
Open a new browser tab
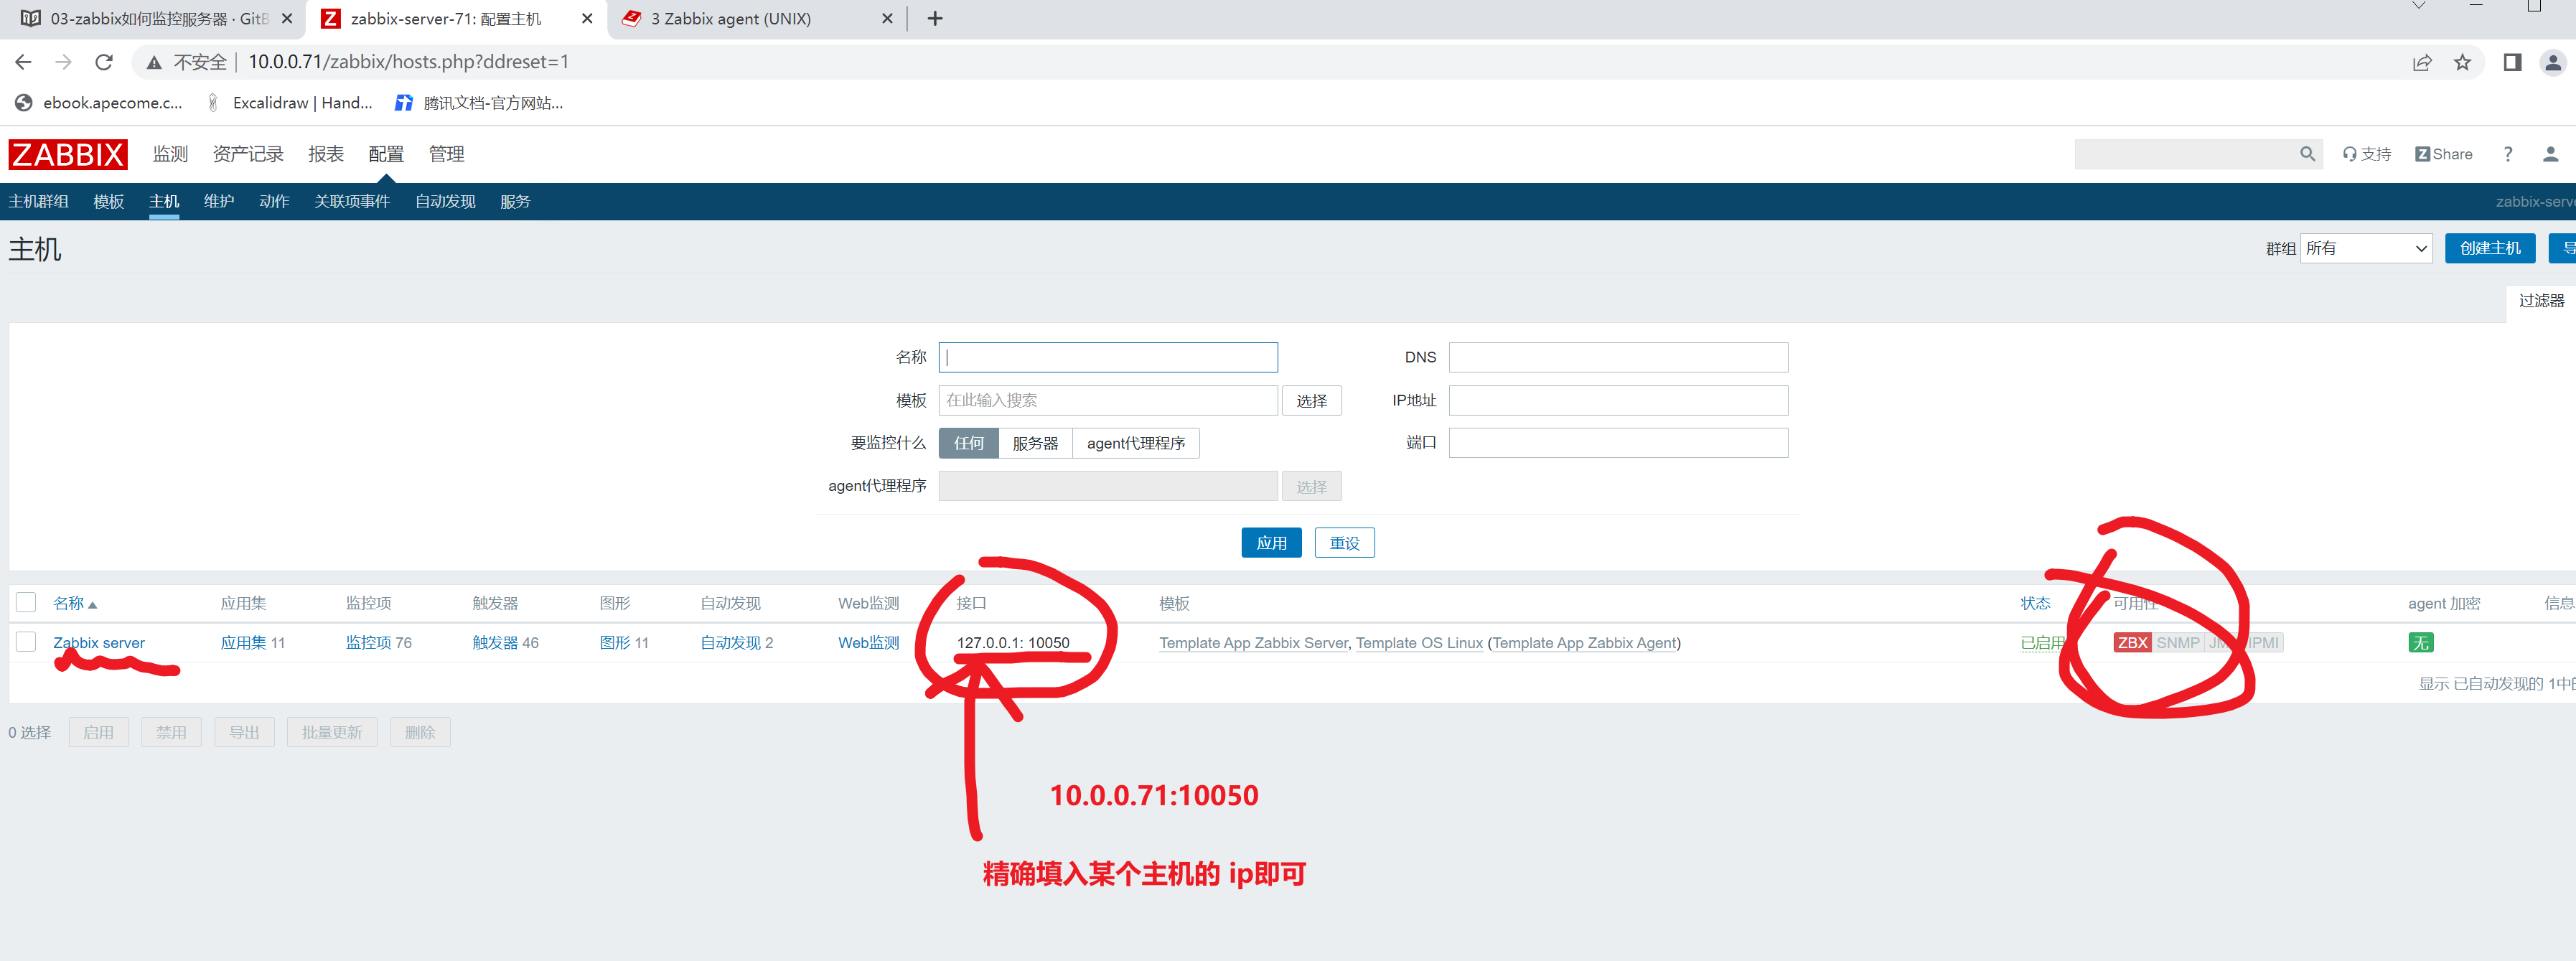click(x=935, y=18)
